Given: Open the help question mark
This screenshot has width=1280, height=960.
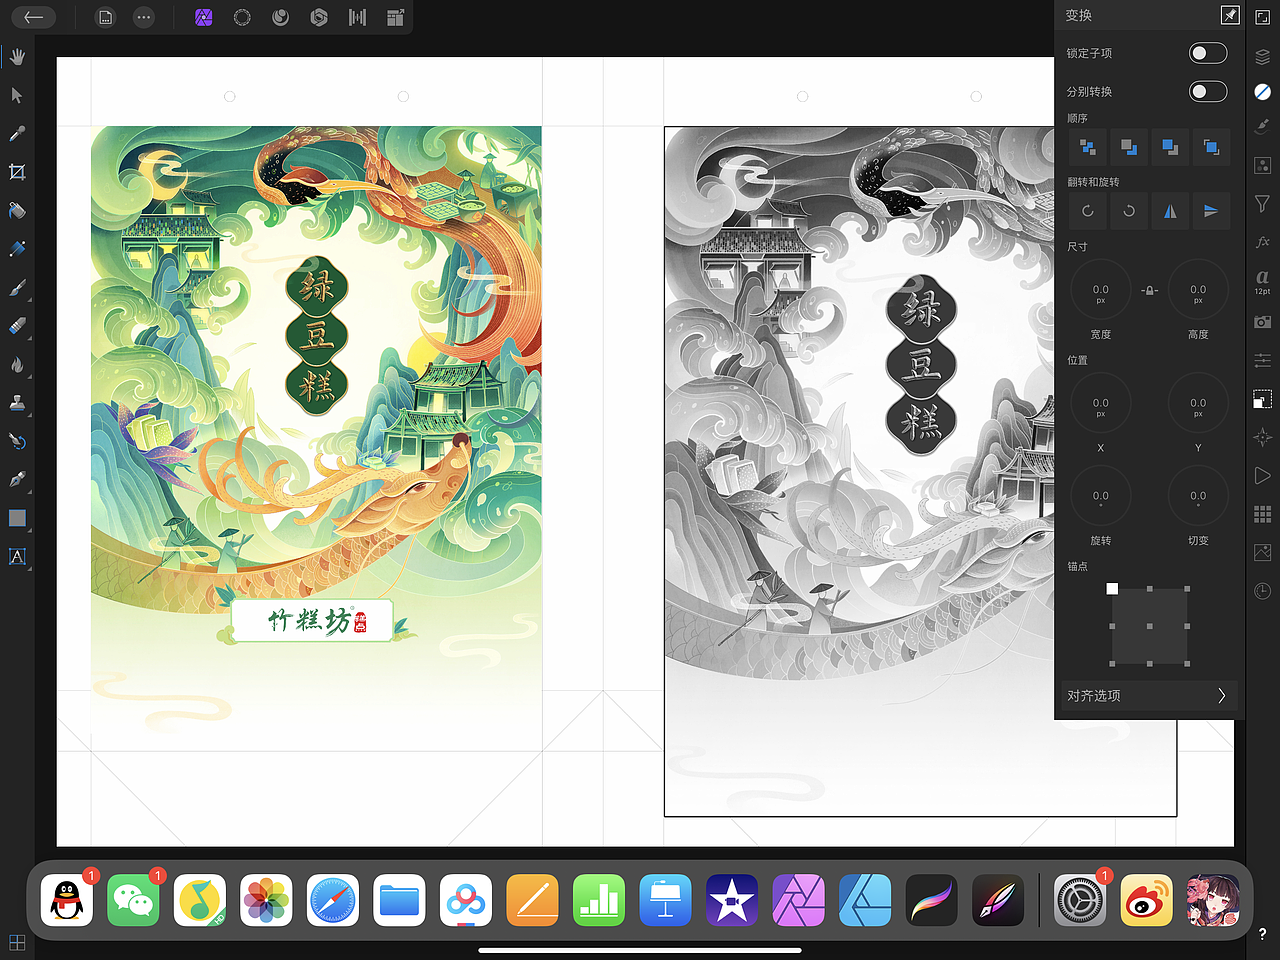Looking at the screenshot, I should (1262, 934).
